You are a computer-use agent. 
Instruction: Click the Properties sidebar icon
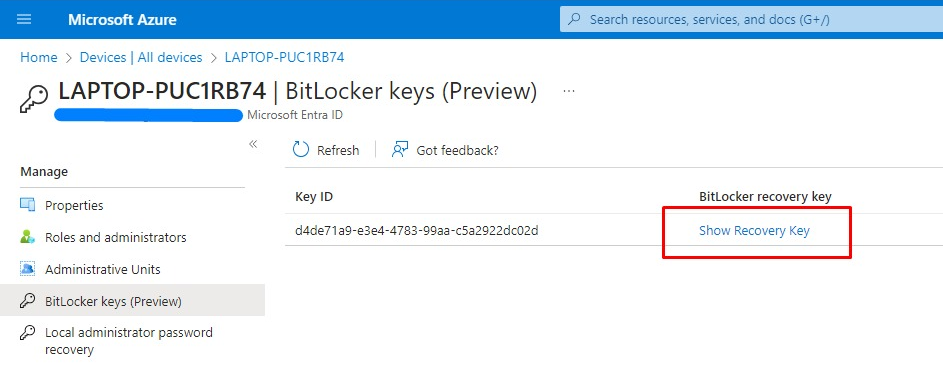click(x=28, y=205)
